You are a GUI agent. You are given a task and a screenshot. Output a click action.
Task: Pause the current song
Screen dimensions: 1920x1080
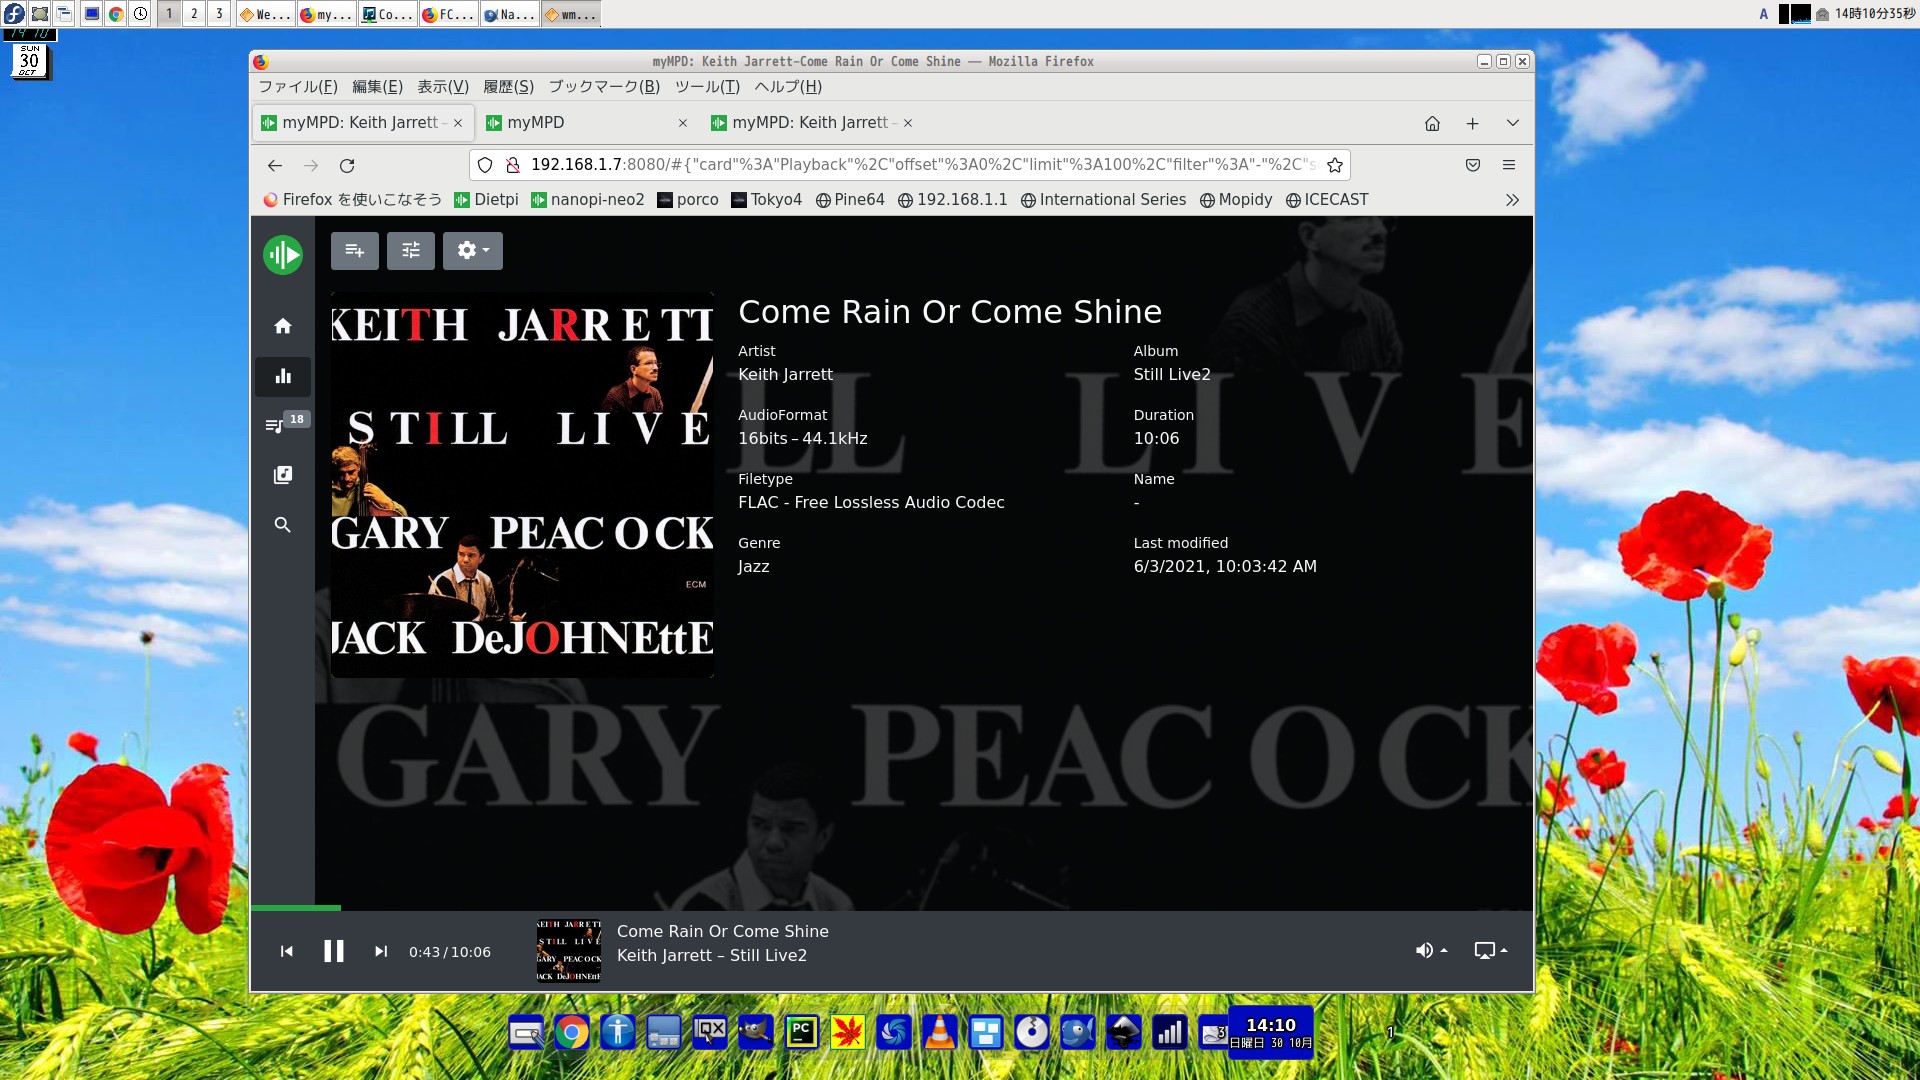(334, 951)
